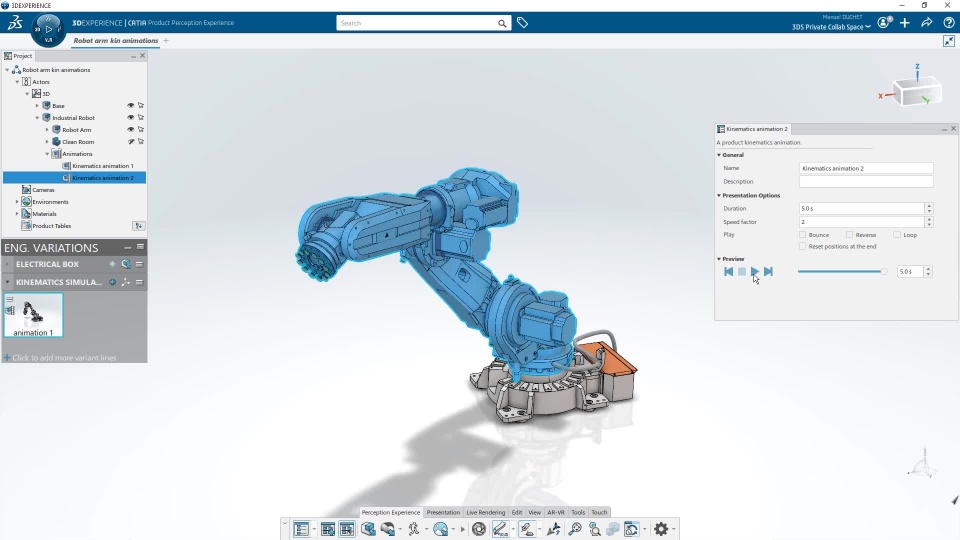
Task: Enable the Bounce checkbox
Action: [x=803, y=235]
